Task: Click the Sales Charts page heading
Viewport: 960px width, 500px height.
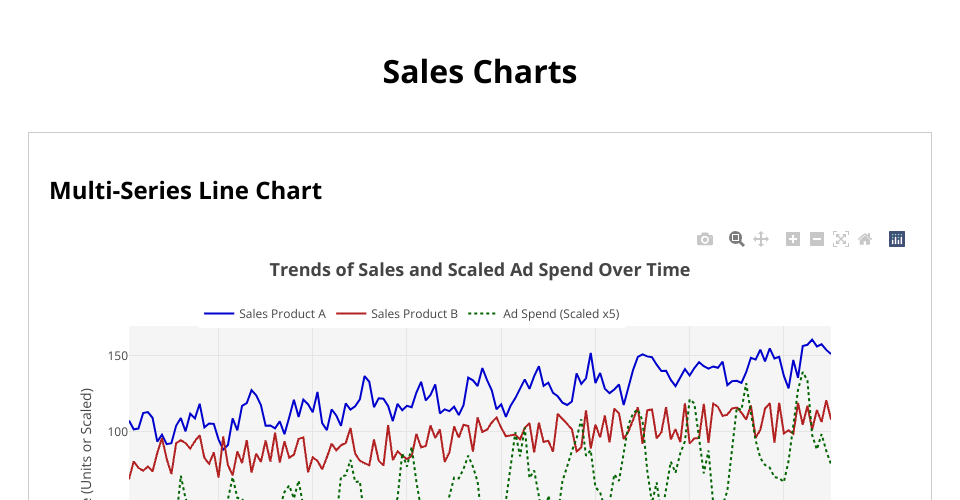Action: click(480, 72)
